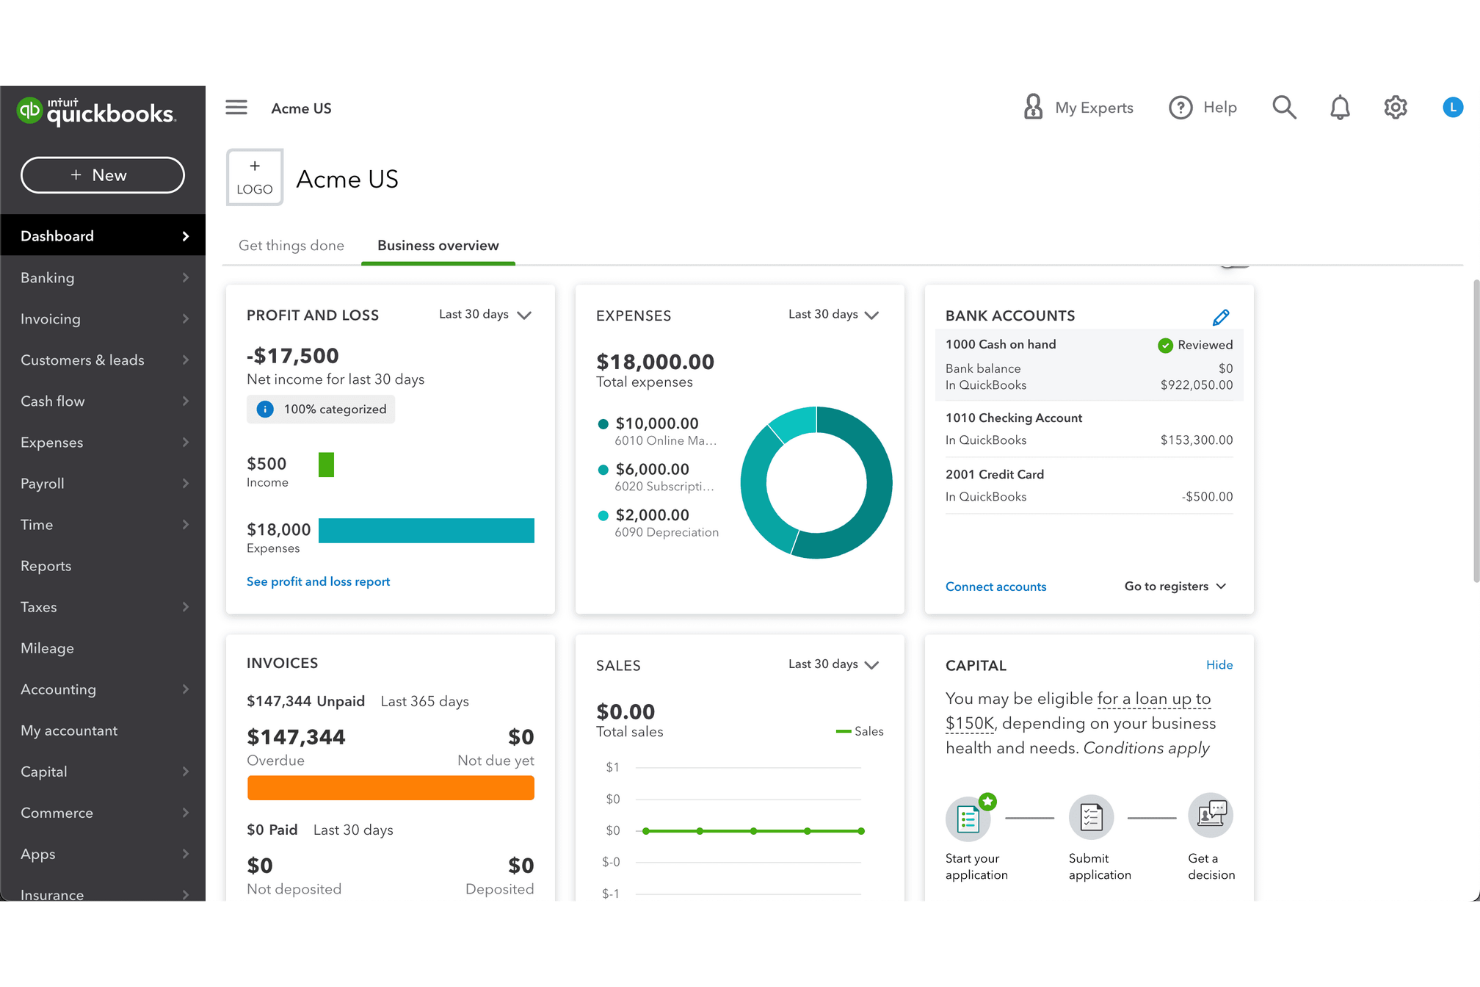Click the + New button
The image size is (1480, 987).
coord(103,175)
